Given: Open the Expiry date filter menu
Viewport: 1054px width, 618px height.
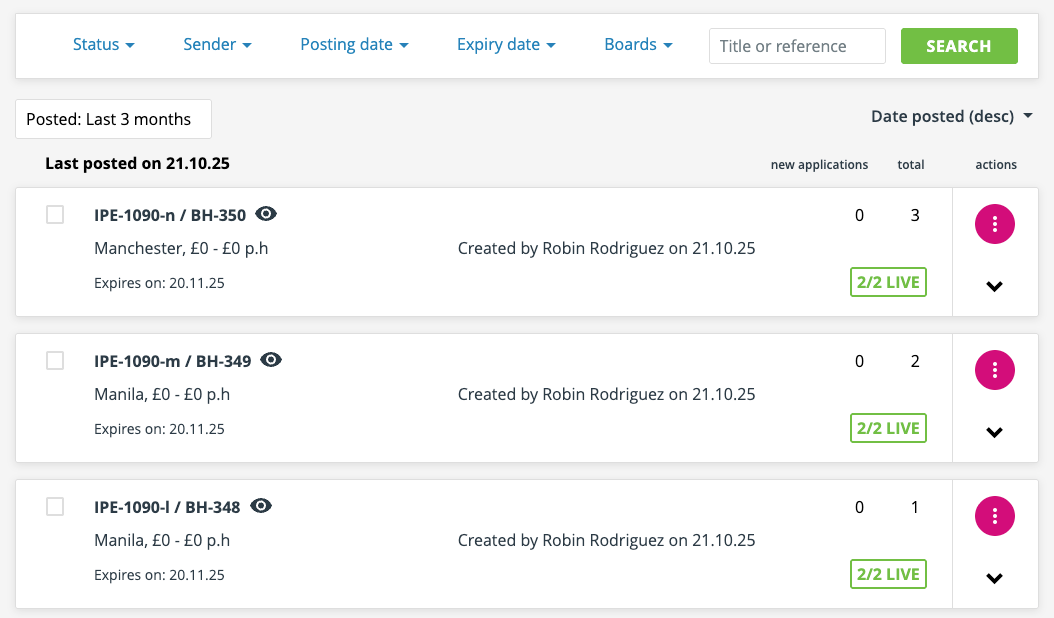Looking at the screenshot, I should 506,45.
